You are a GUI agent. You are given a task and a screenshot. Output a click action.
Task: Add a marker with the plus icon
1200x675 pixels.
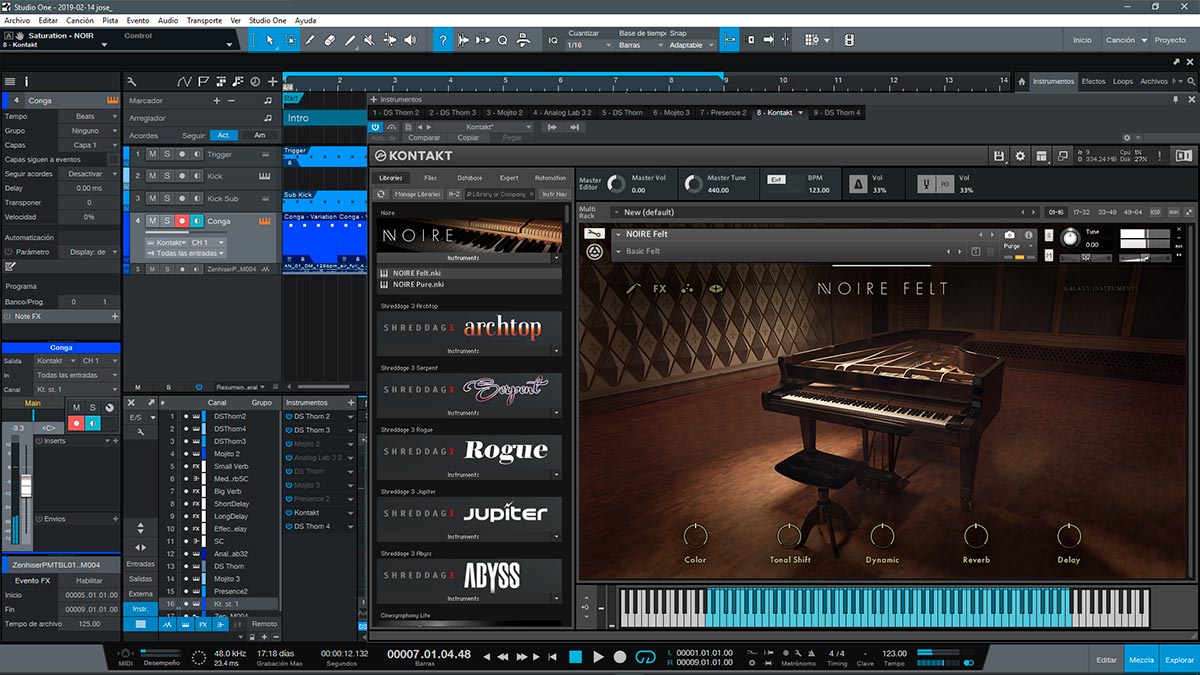217,101
